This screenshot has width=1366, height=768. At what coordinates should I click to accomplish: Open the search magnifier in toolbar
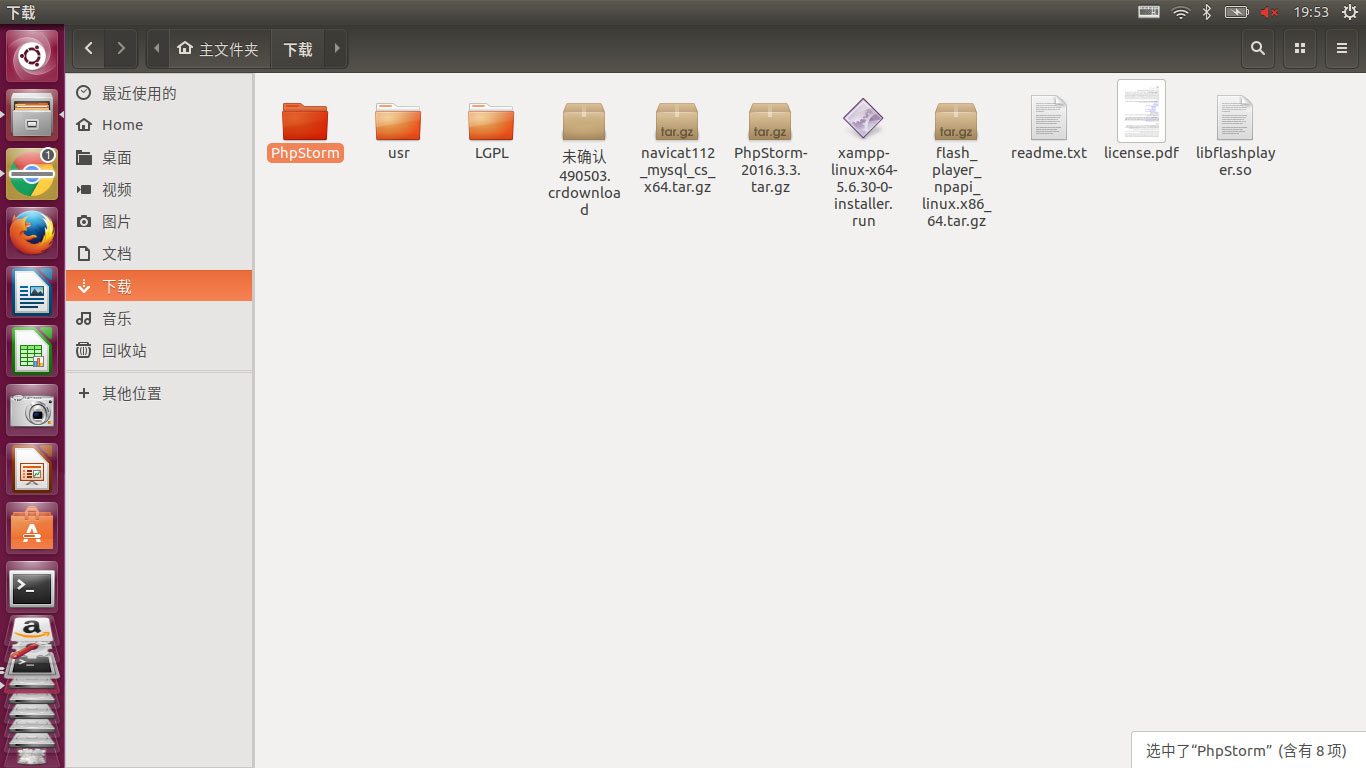coord(1258,48)
